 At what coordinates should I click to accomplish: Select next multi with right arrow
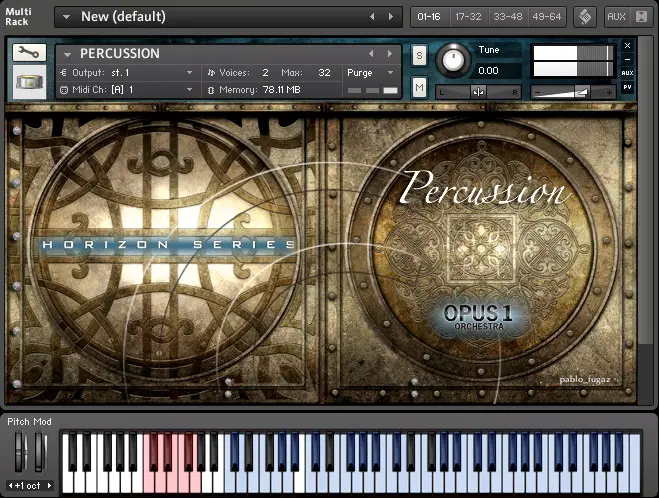(391, 17)
